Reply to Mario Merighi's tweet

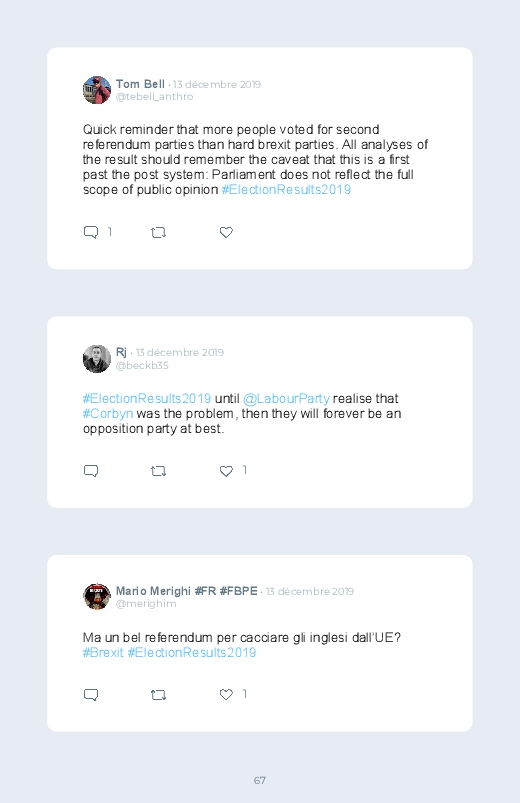pos(91,694)
